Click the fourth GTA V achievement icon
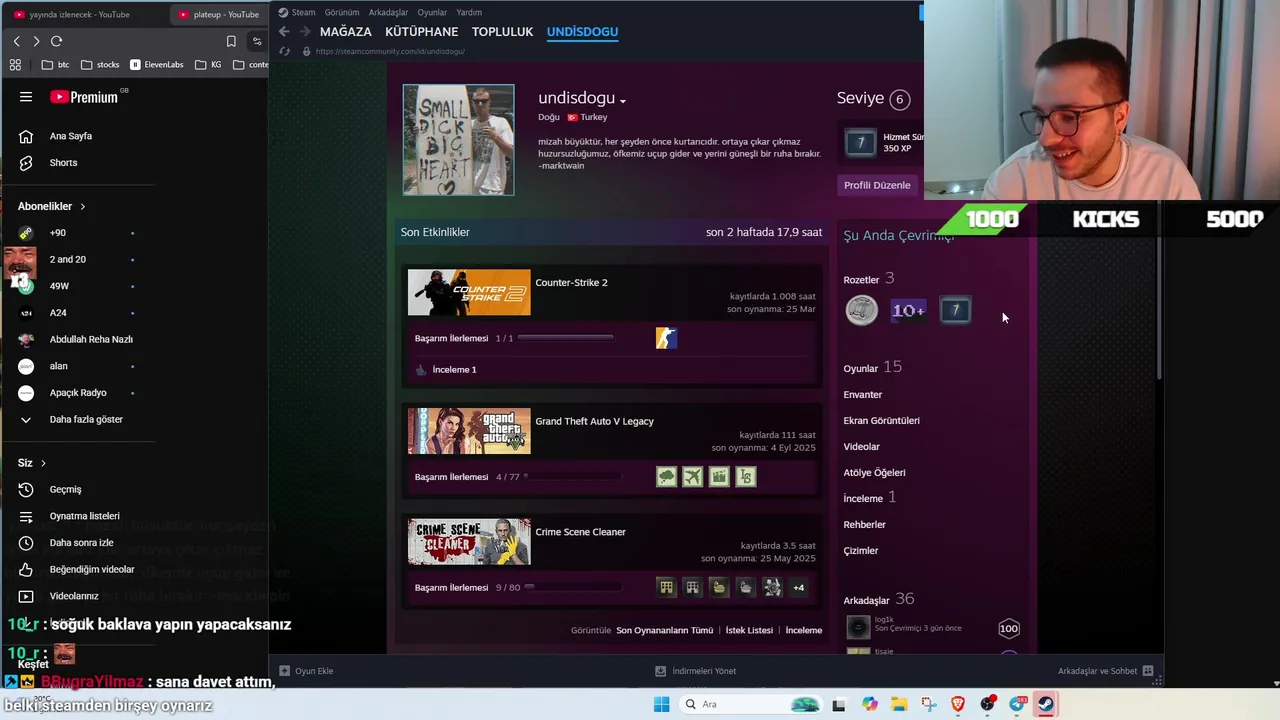 pyautogui.click(x=746, y=477)
